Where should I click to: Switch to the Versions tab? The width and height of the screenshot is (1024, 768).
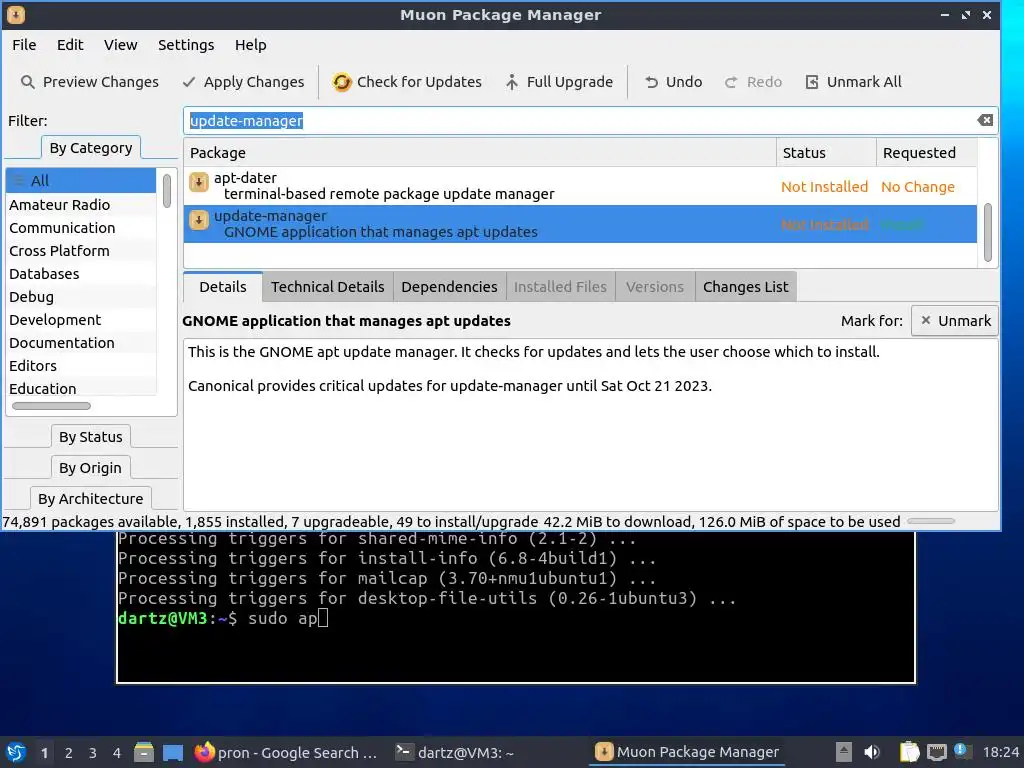(x=654, y=287)
